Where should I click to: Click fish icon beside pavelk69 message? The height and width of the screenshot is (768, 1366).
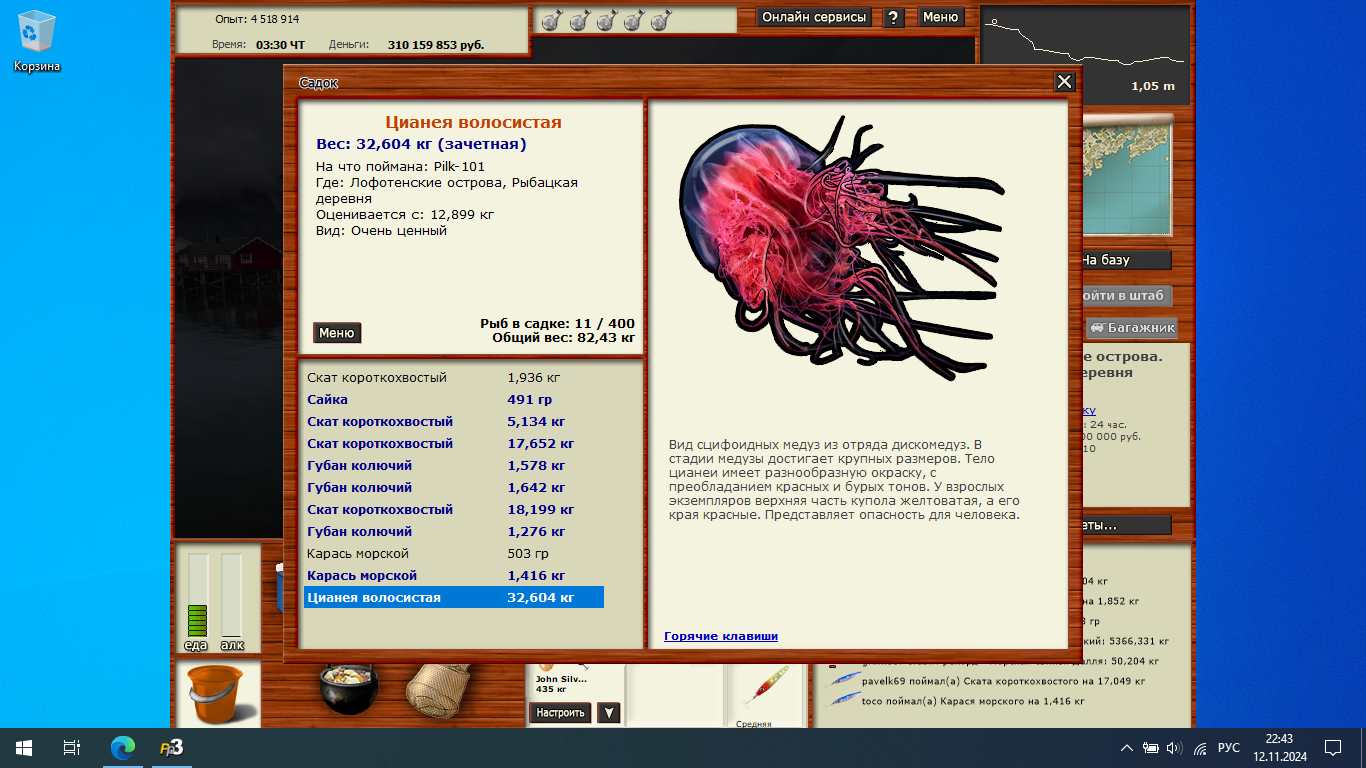pyautogui.click(x=844, y=680)
